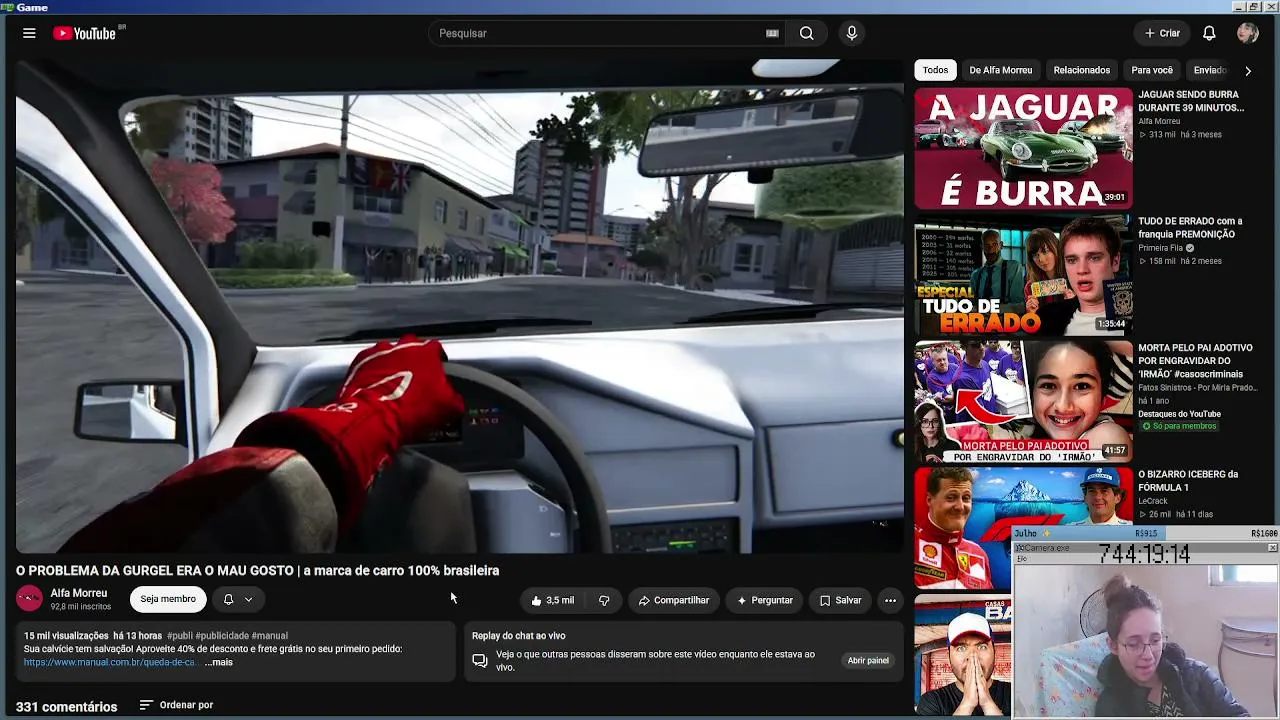Open the notifications bell in the header
Screen dimensions: 1280x720
point(1209,33)
